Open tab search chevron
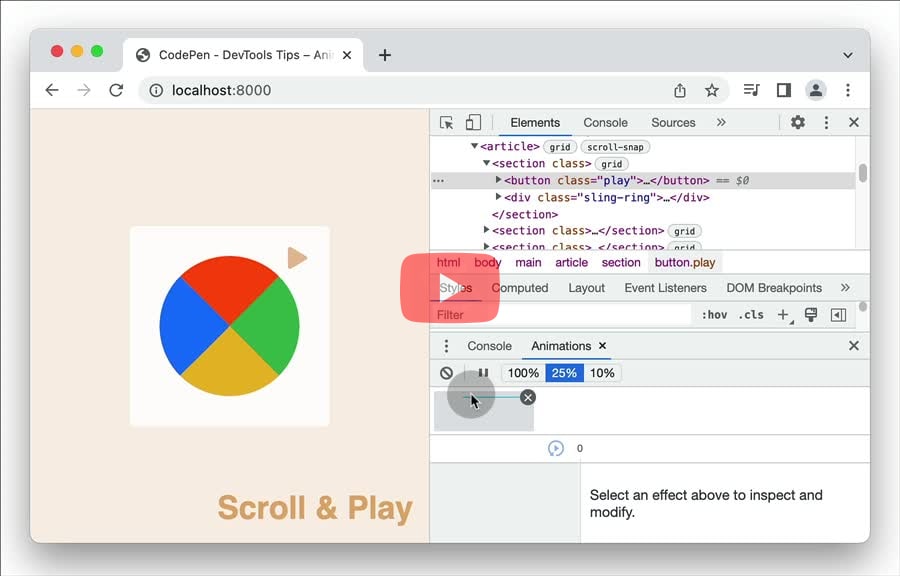This screenshot has height=576, width=900. point(848,56)
